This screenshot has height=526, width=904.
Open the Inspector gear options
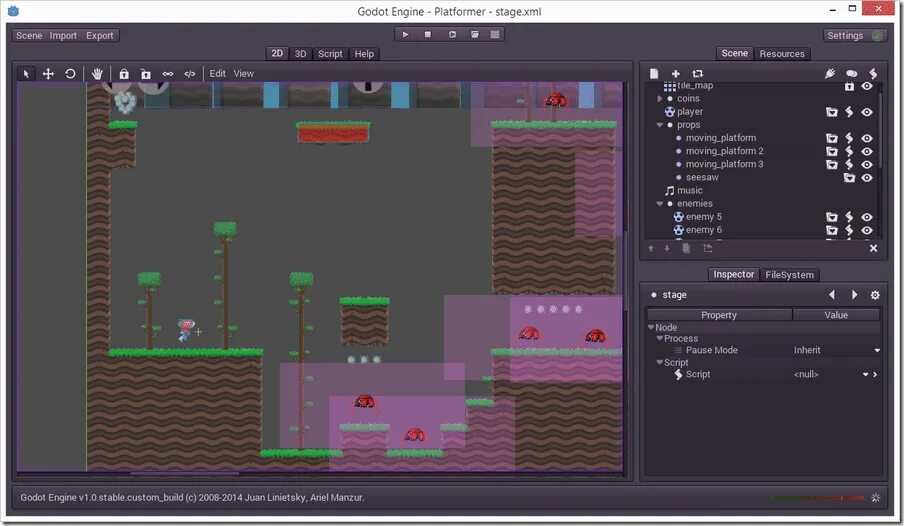click(x=875, y=295)
